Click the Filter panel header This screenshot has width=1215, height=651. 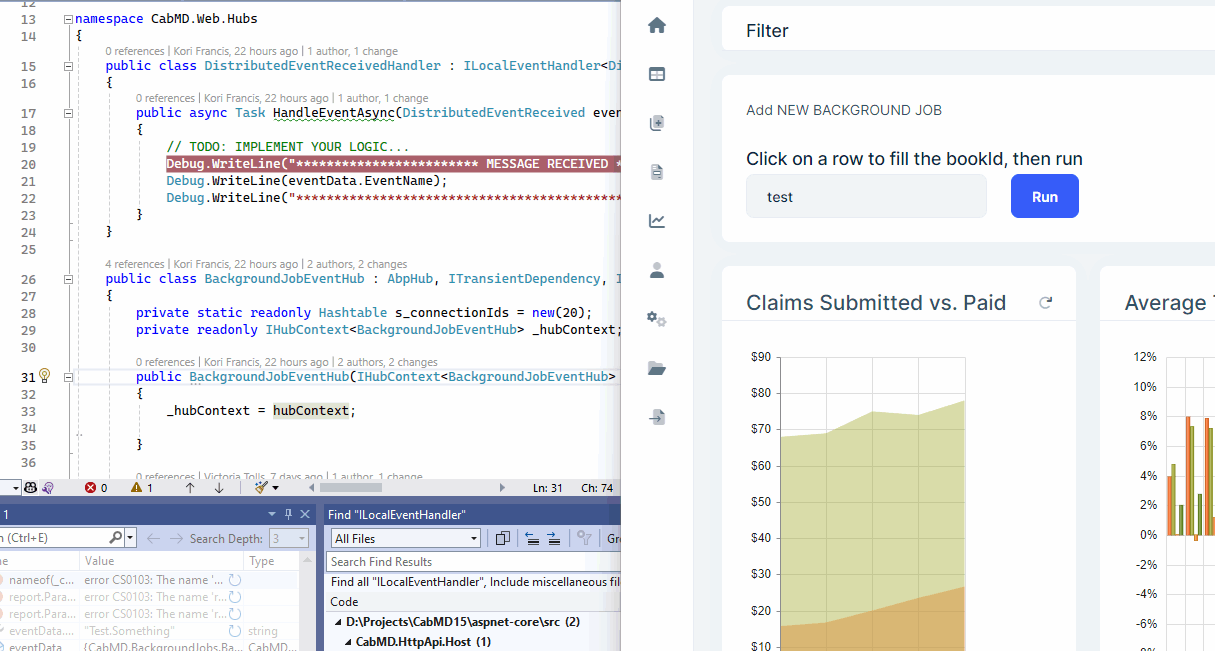(x=767, y=31)
